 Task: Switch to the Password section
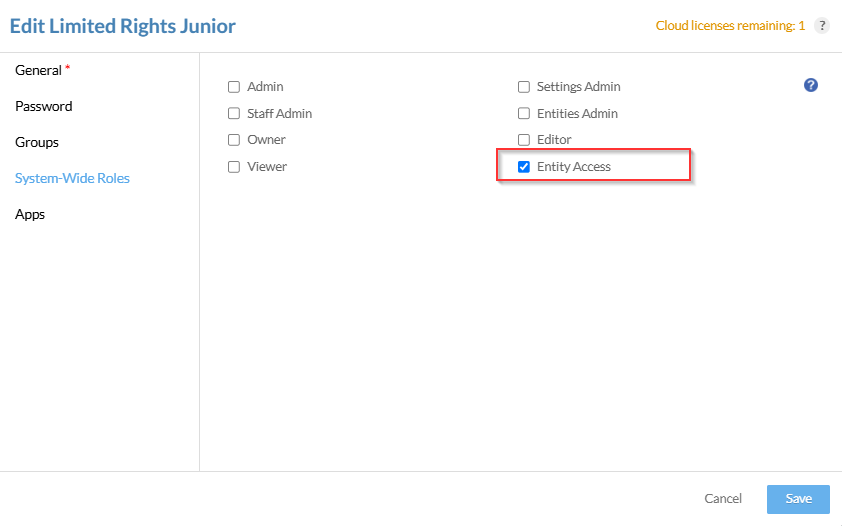44,106
